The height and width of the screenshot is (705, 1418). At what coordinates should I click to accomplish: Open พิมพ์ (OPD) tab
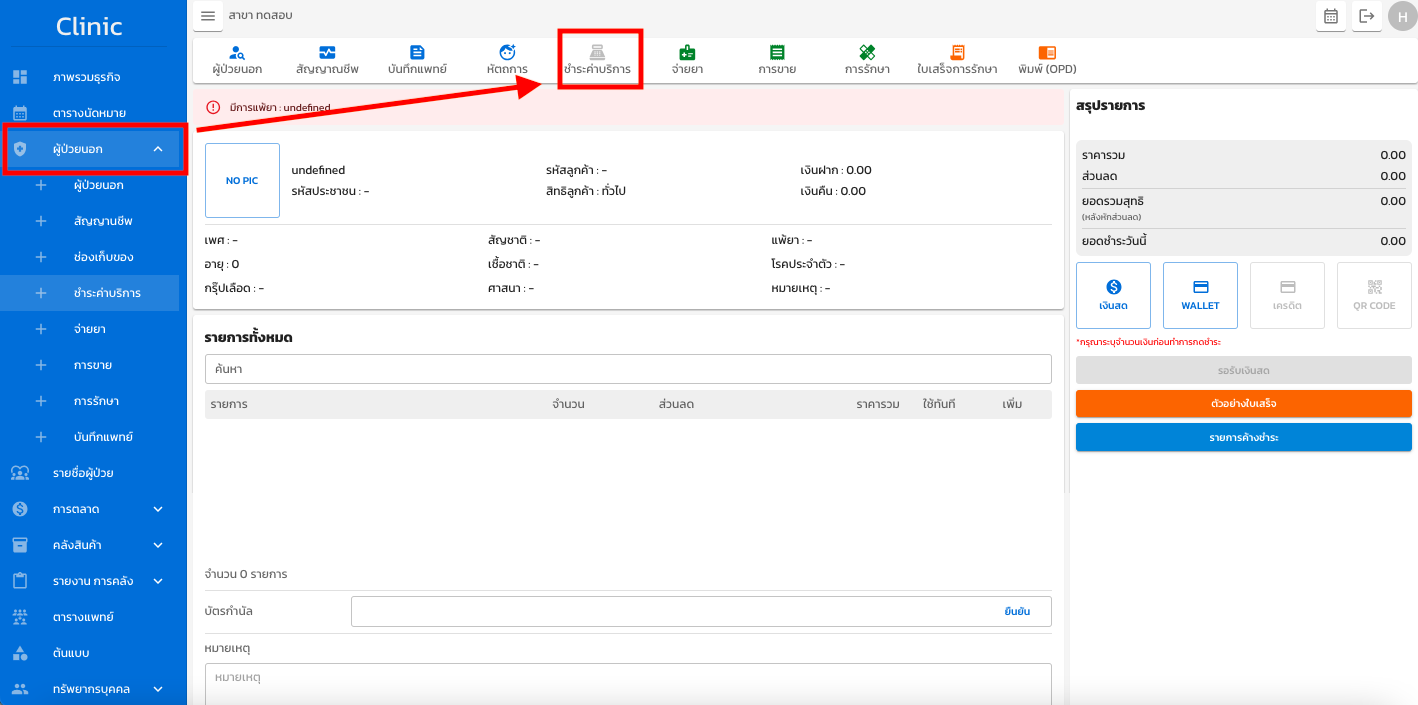[1047, 60]
